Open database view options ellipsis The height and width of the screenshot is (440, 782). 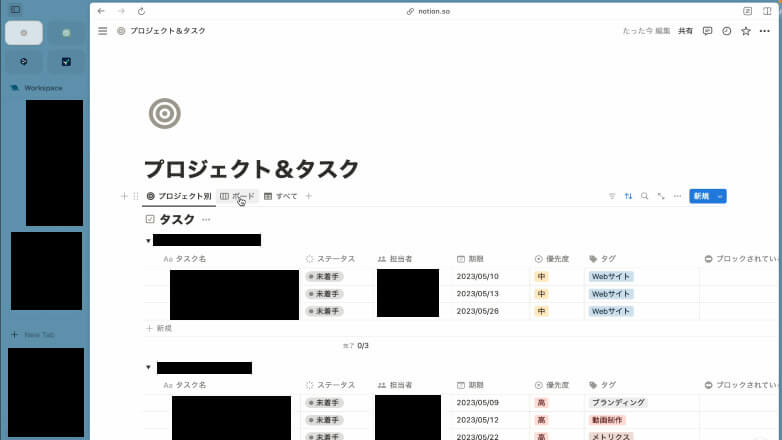point(677,196)
